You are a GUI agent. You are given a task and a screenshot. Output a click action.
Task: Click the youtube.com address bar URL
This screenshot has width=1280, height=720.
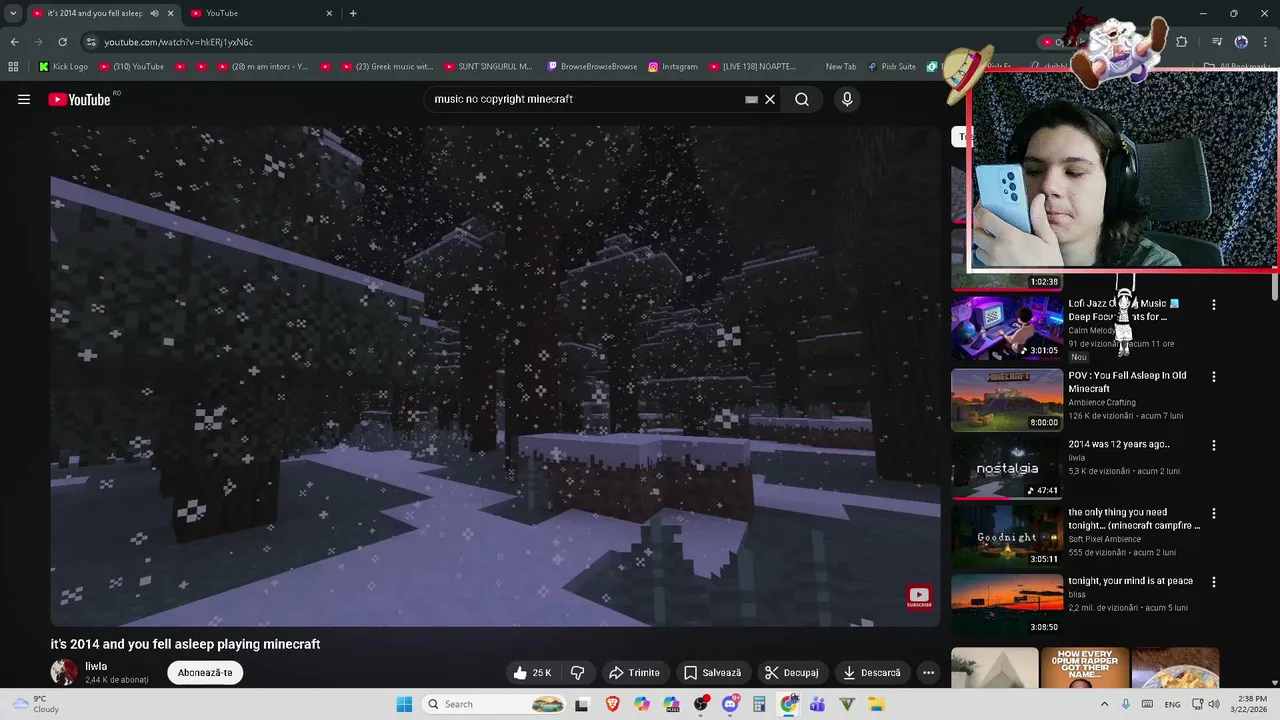(x=179, y=42)
